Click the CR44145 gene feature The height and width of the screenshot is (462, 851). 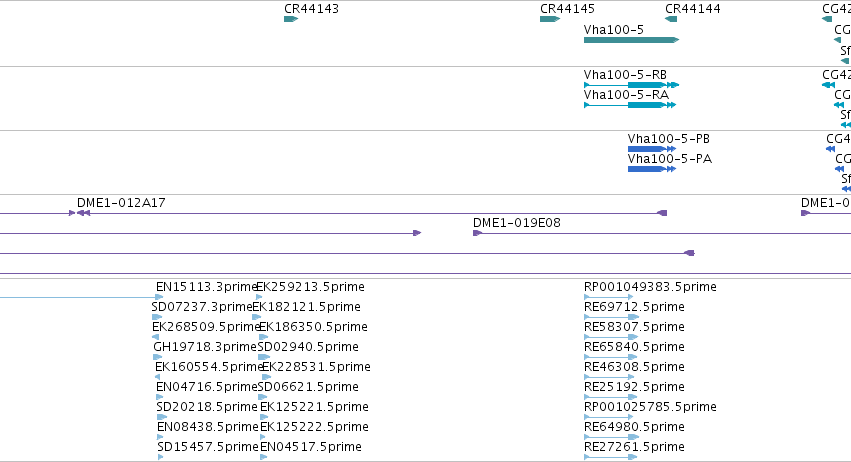[550, 19]
